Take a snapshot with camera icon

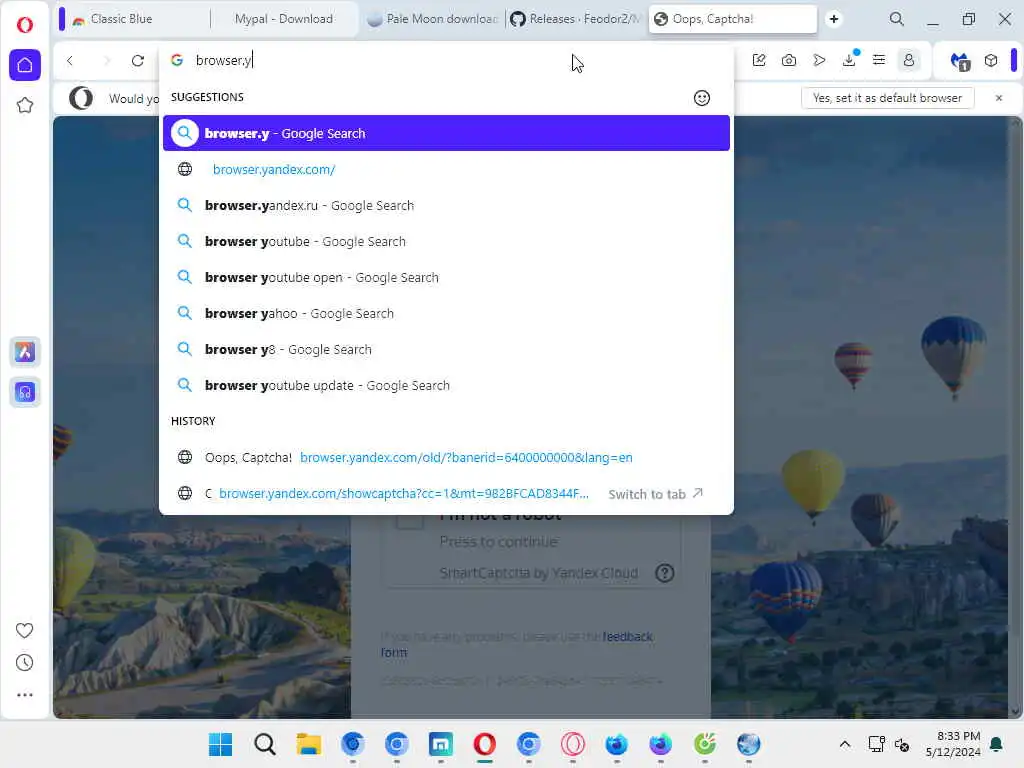(x=789, y=61)
